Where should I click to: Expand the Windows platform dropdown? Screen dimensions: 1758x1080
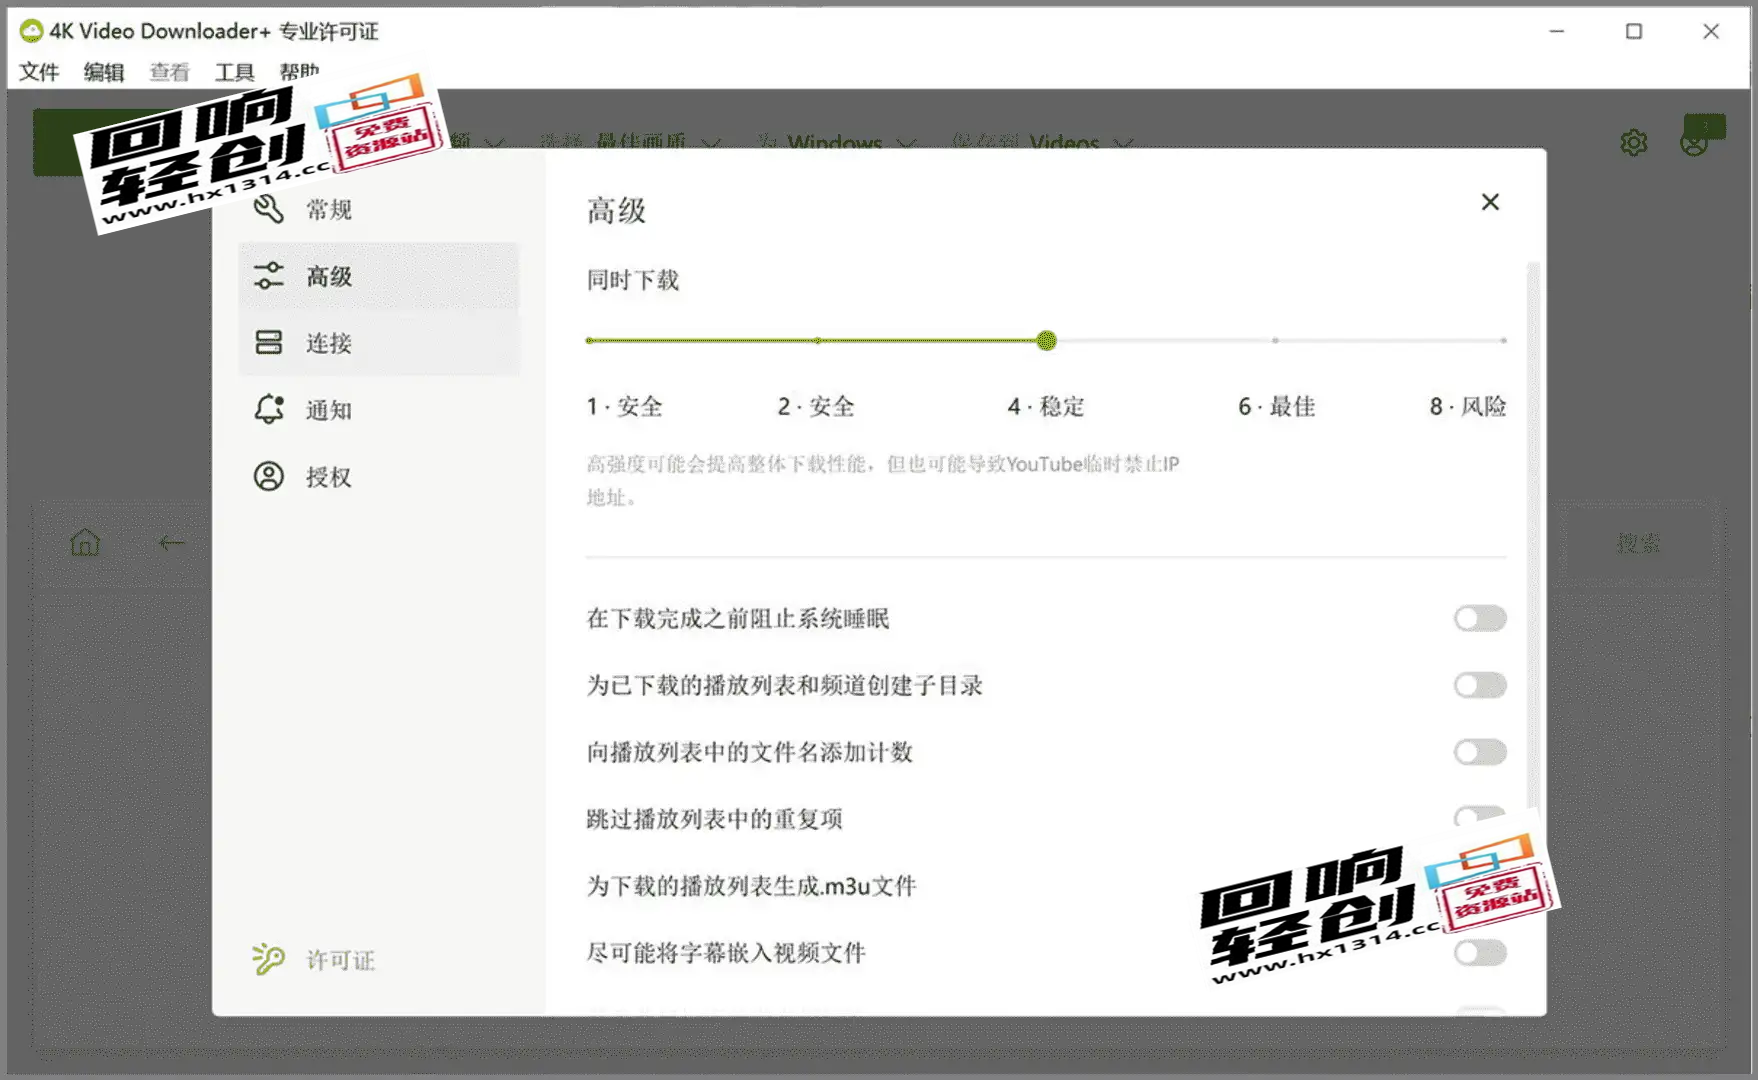pos(850,141)
